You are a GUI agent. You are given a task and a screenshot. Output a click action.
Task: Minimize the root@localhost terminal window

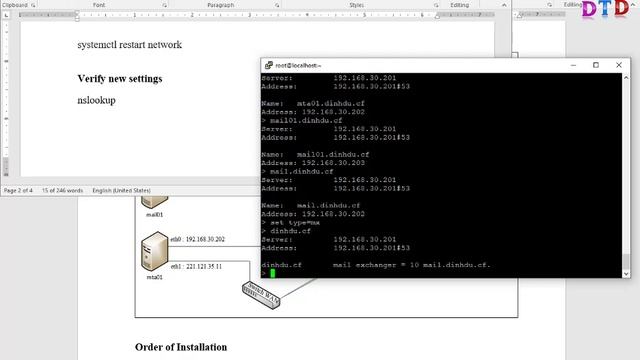pos(573,65)
